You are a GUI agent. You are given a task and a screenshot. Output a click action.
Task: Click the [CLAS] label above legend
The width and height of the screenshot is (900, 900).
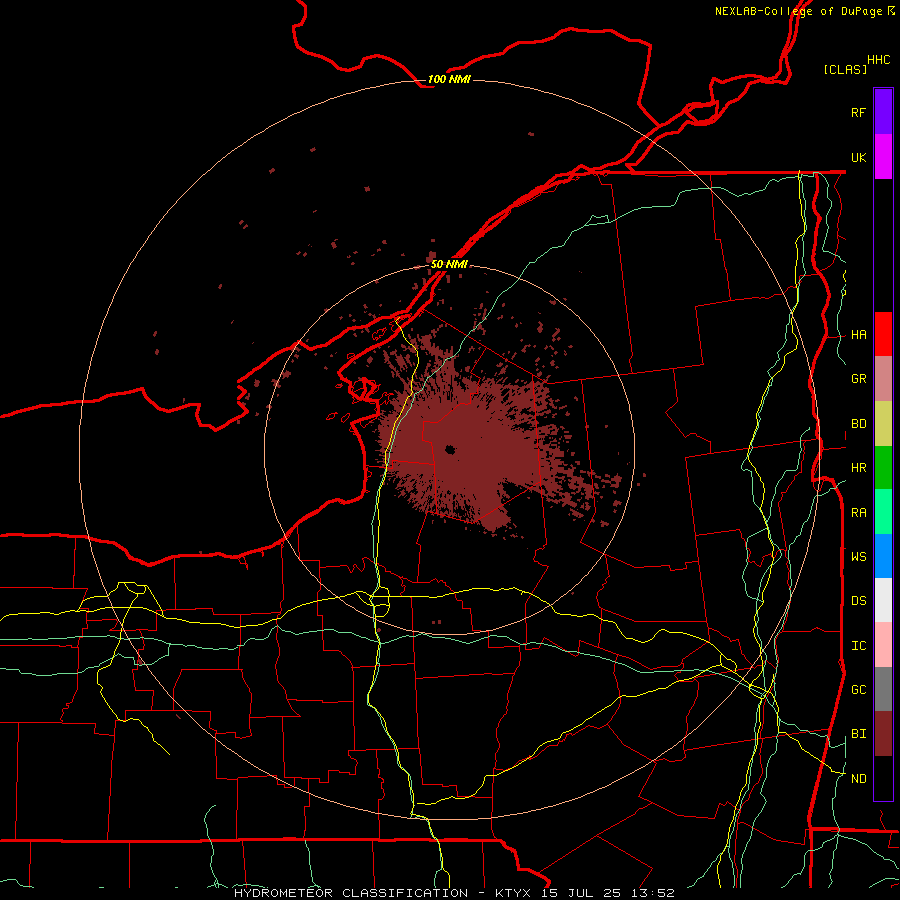(845, 69)
